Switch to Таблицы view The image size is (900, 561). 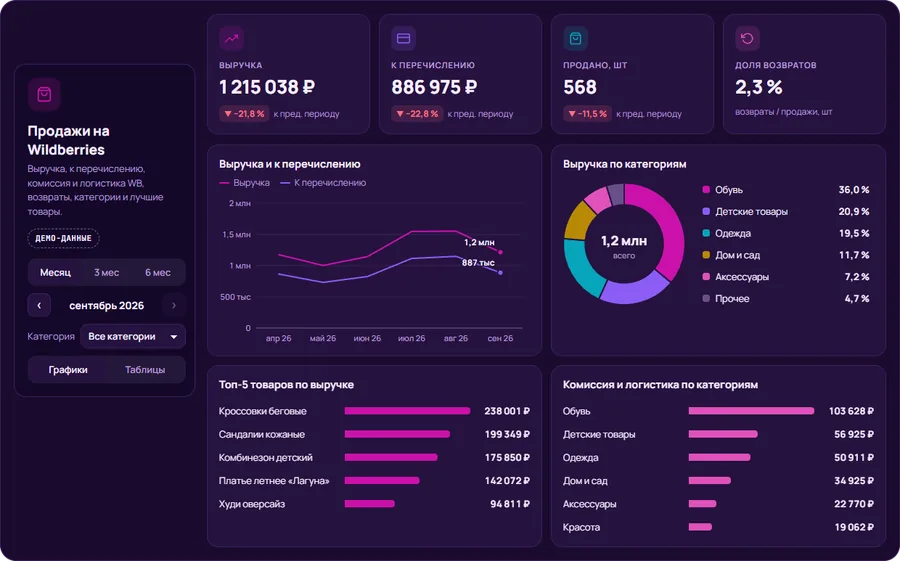(145, 370)
